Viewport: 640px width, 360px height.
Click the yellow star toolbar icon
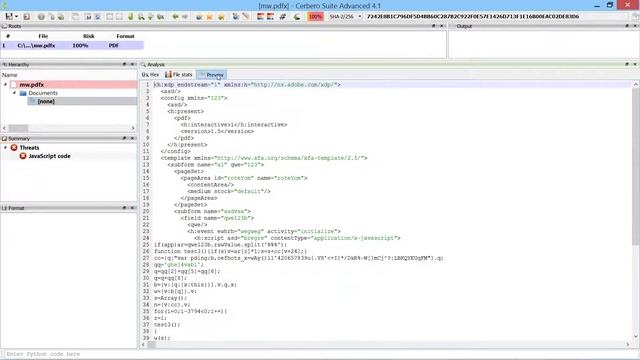[209, 17]
